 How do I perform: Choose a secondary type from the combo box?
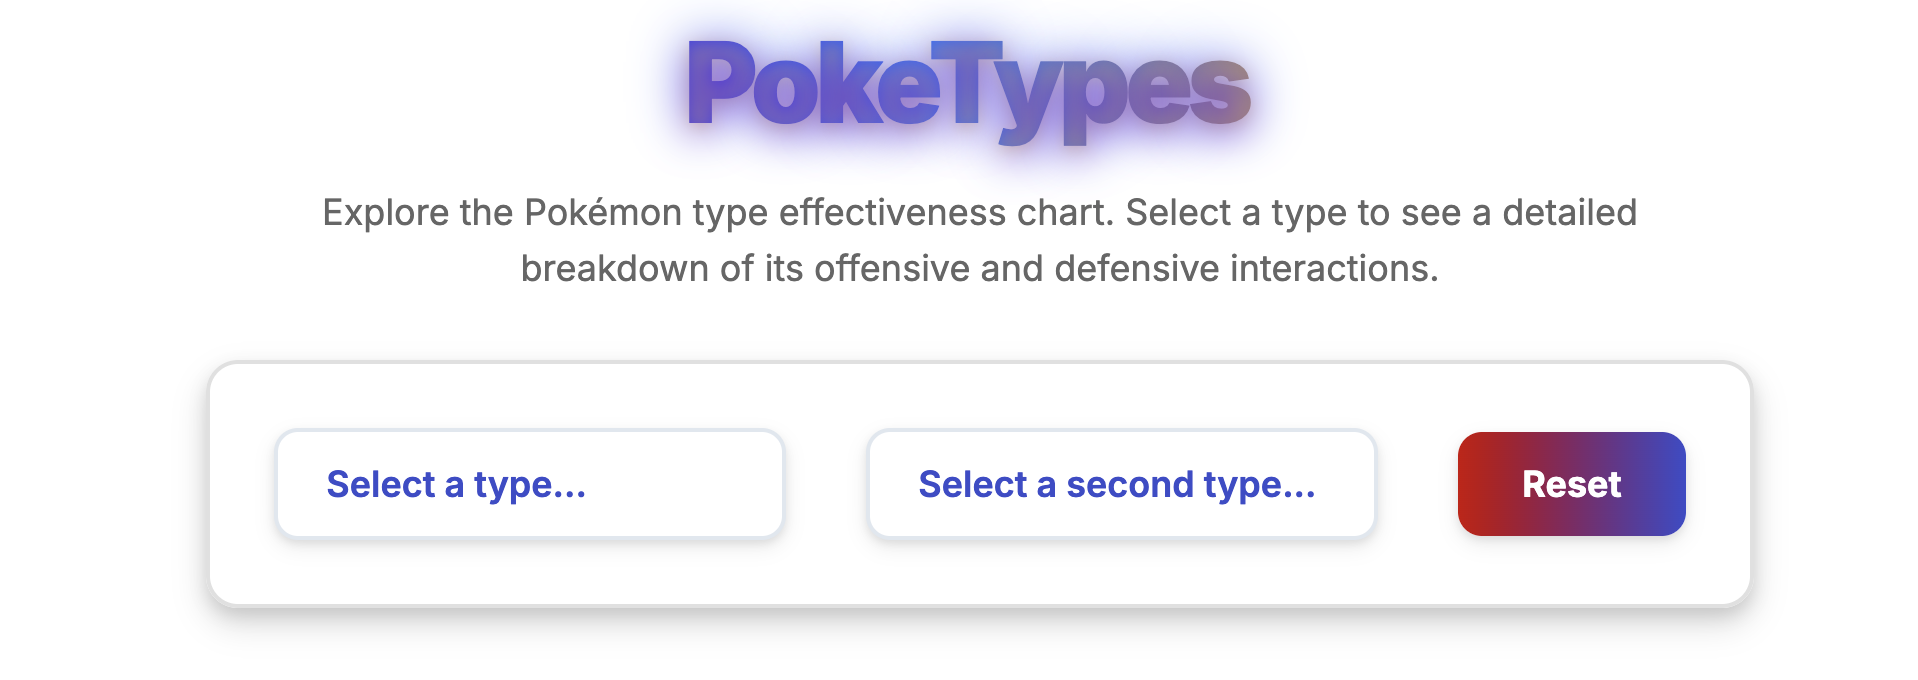click(1121, 484)
